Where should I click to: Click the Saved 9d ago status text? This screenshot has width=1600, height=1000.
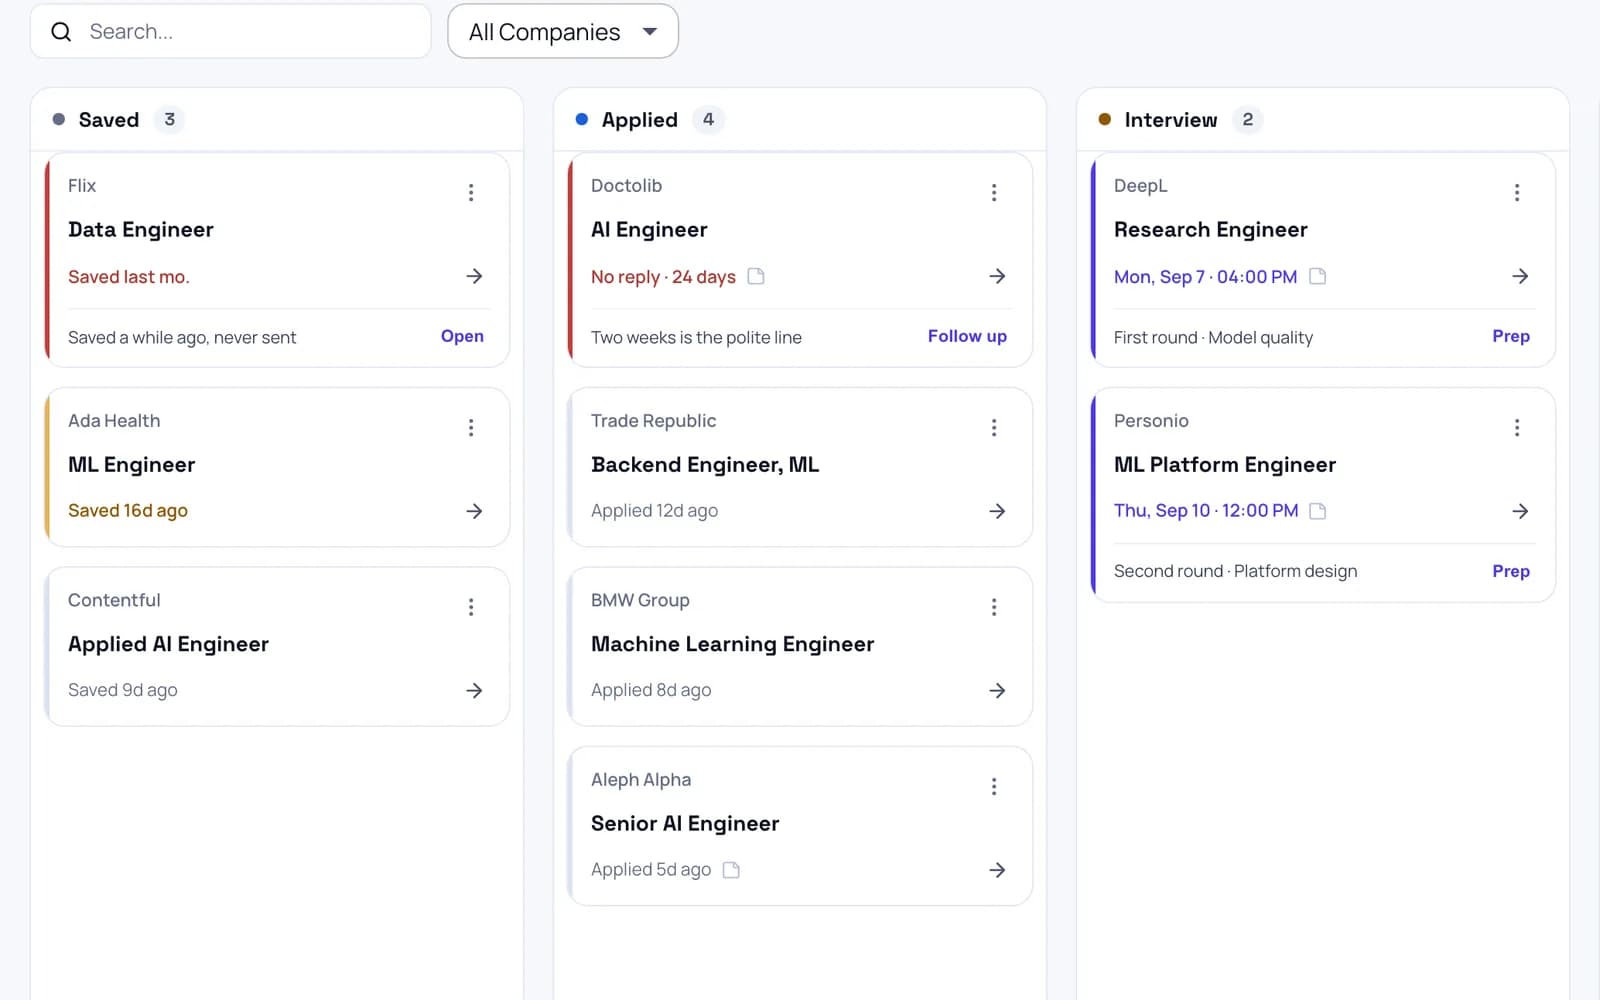click(123, 690)
